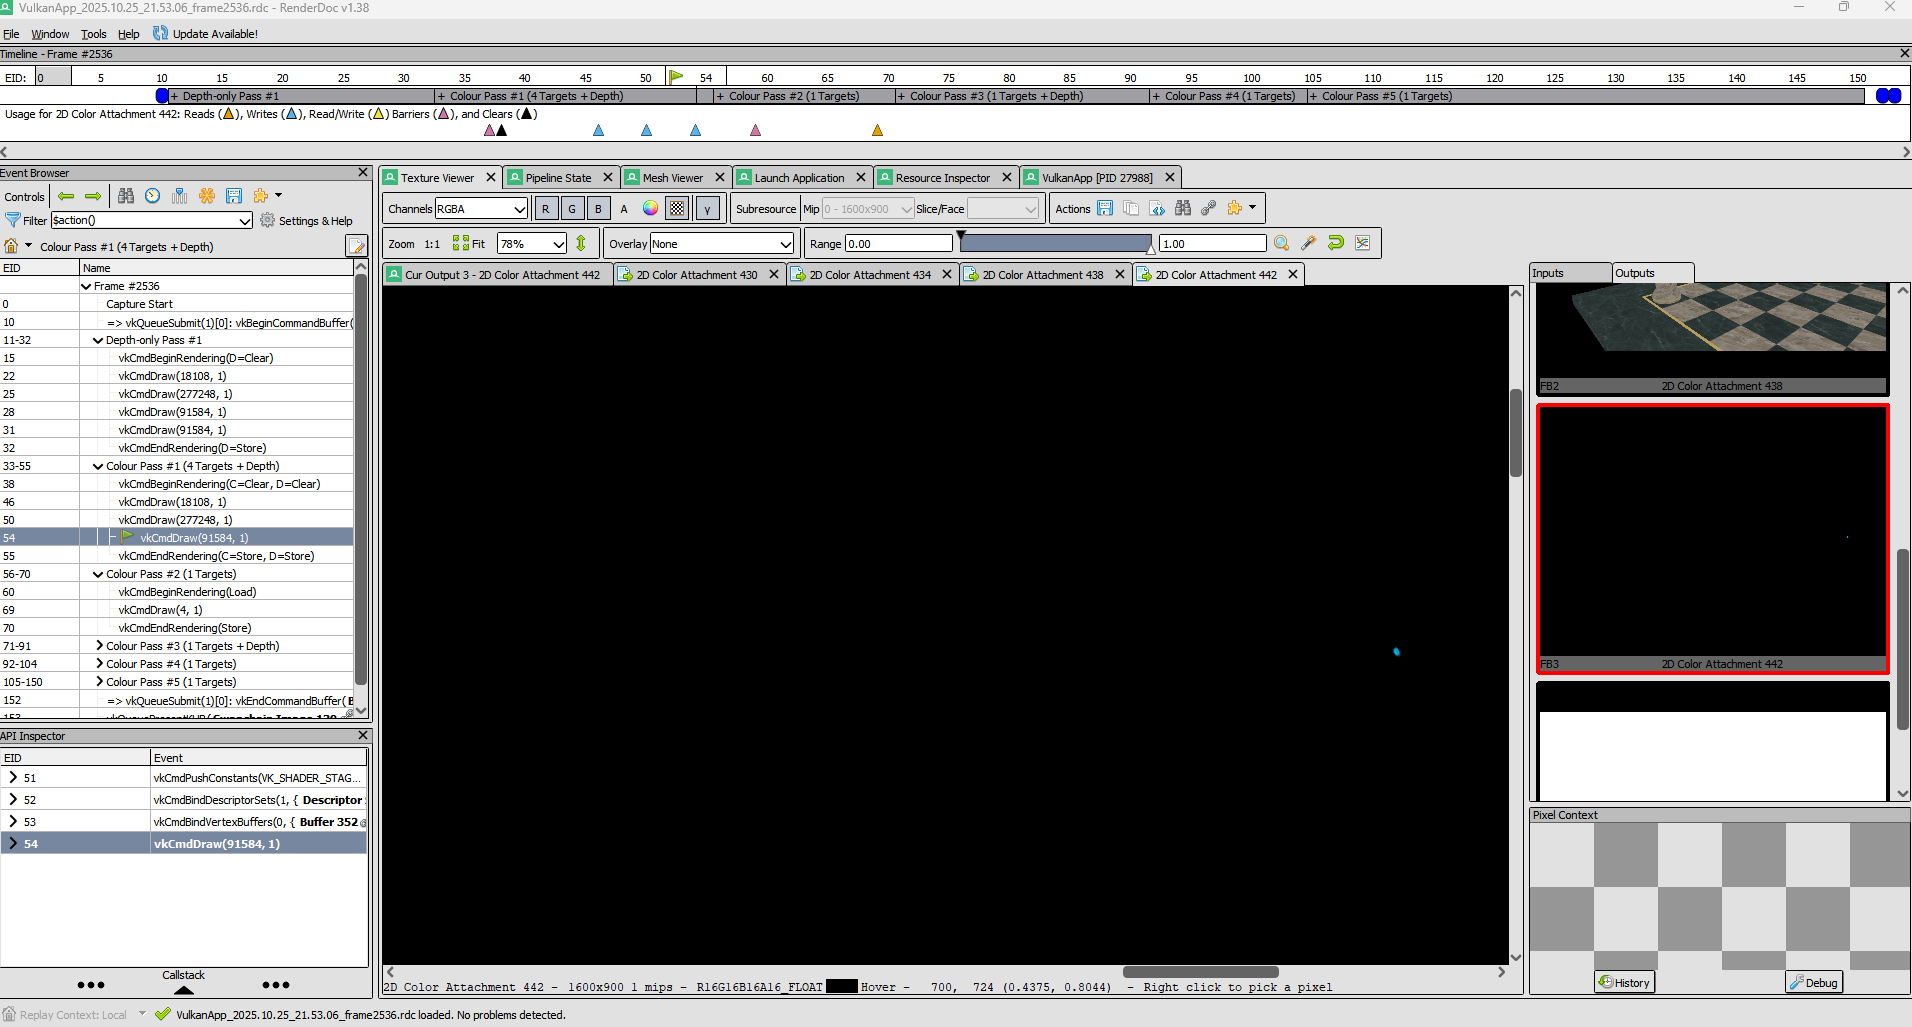The height and width of the screenshot is (1027, 1912).
Task: Click the binoculars find icon in Event Browser
Action: point(126,196)
